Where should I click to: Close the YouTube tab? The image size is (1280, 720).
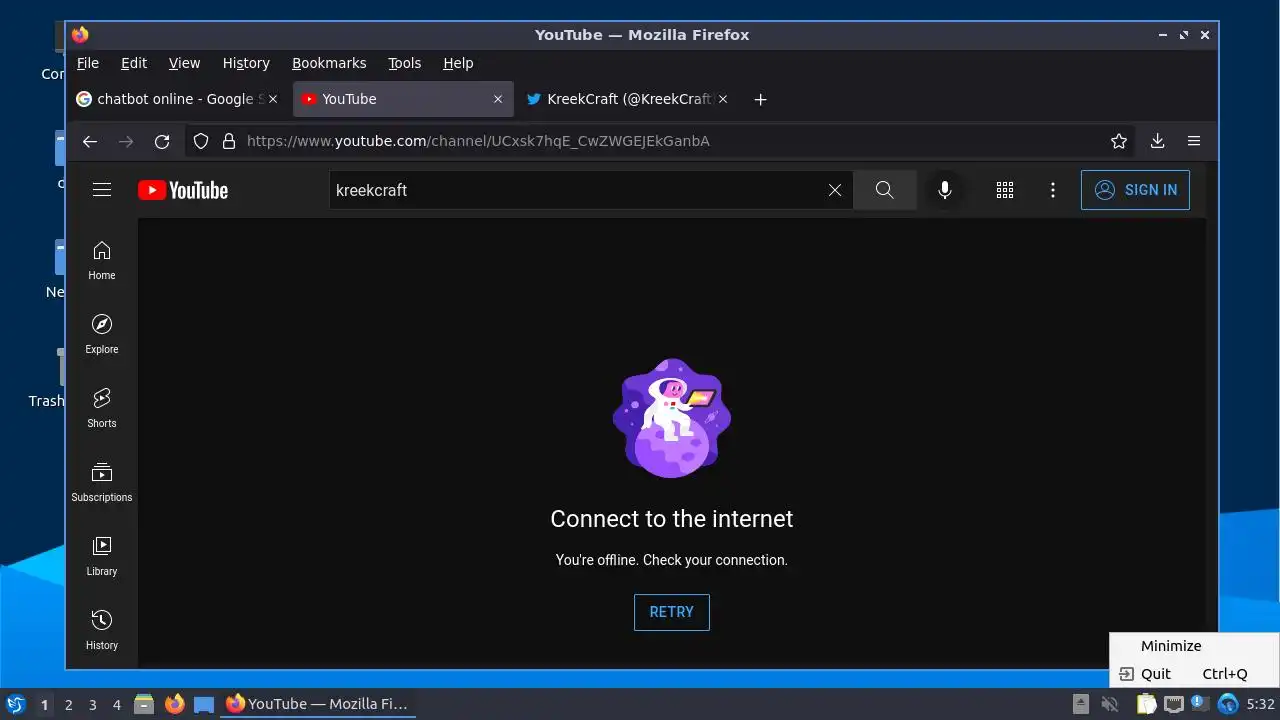pos(498,99)
